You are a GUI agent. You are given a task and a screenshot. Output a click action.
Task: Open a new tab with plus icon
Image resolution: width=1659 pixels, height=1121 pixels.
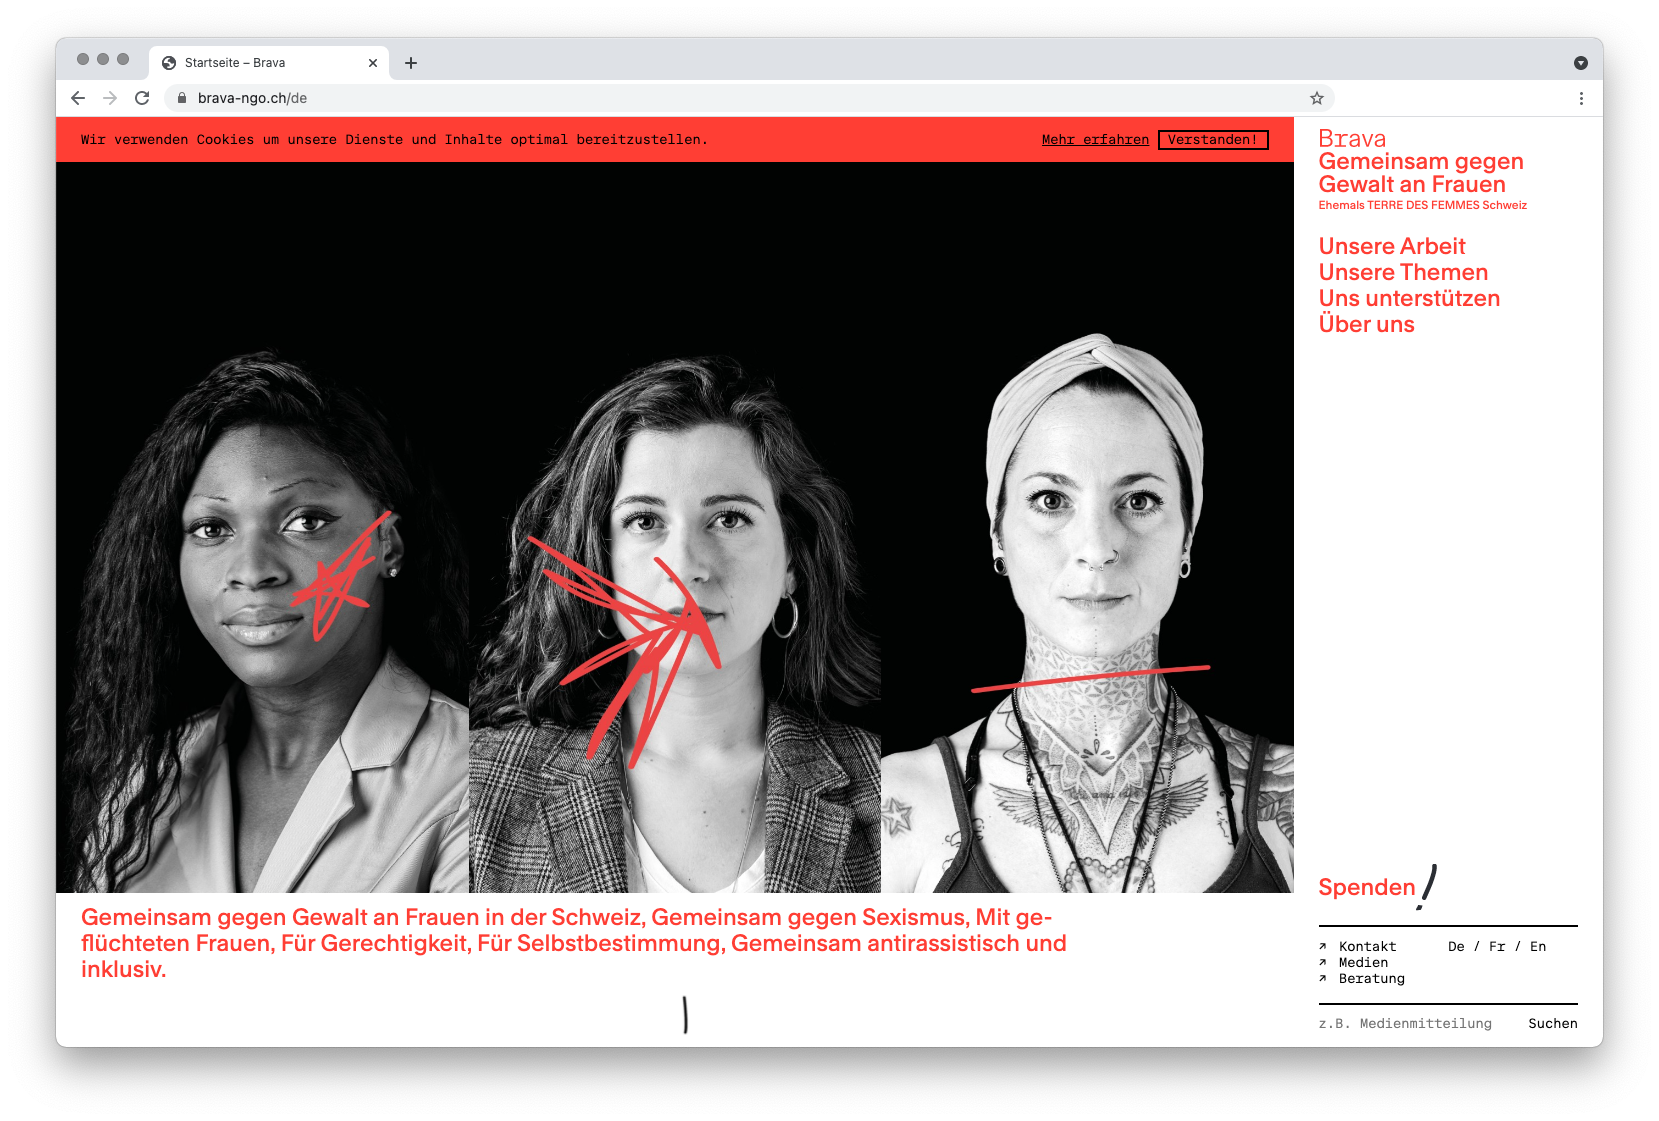pyautogui.click(x=411, y=63)
